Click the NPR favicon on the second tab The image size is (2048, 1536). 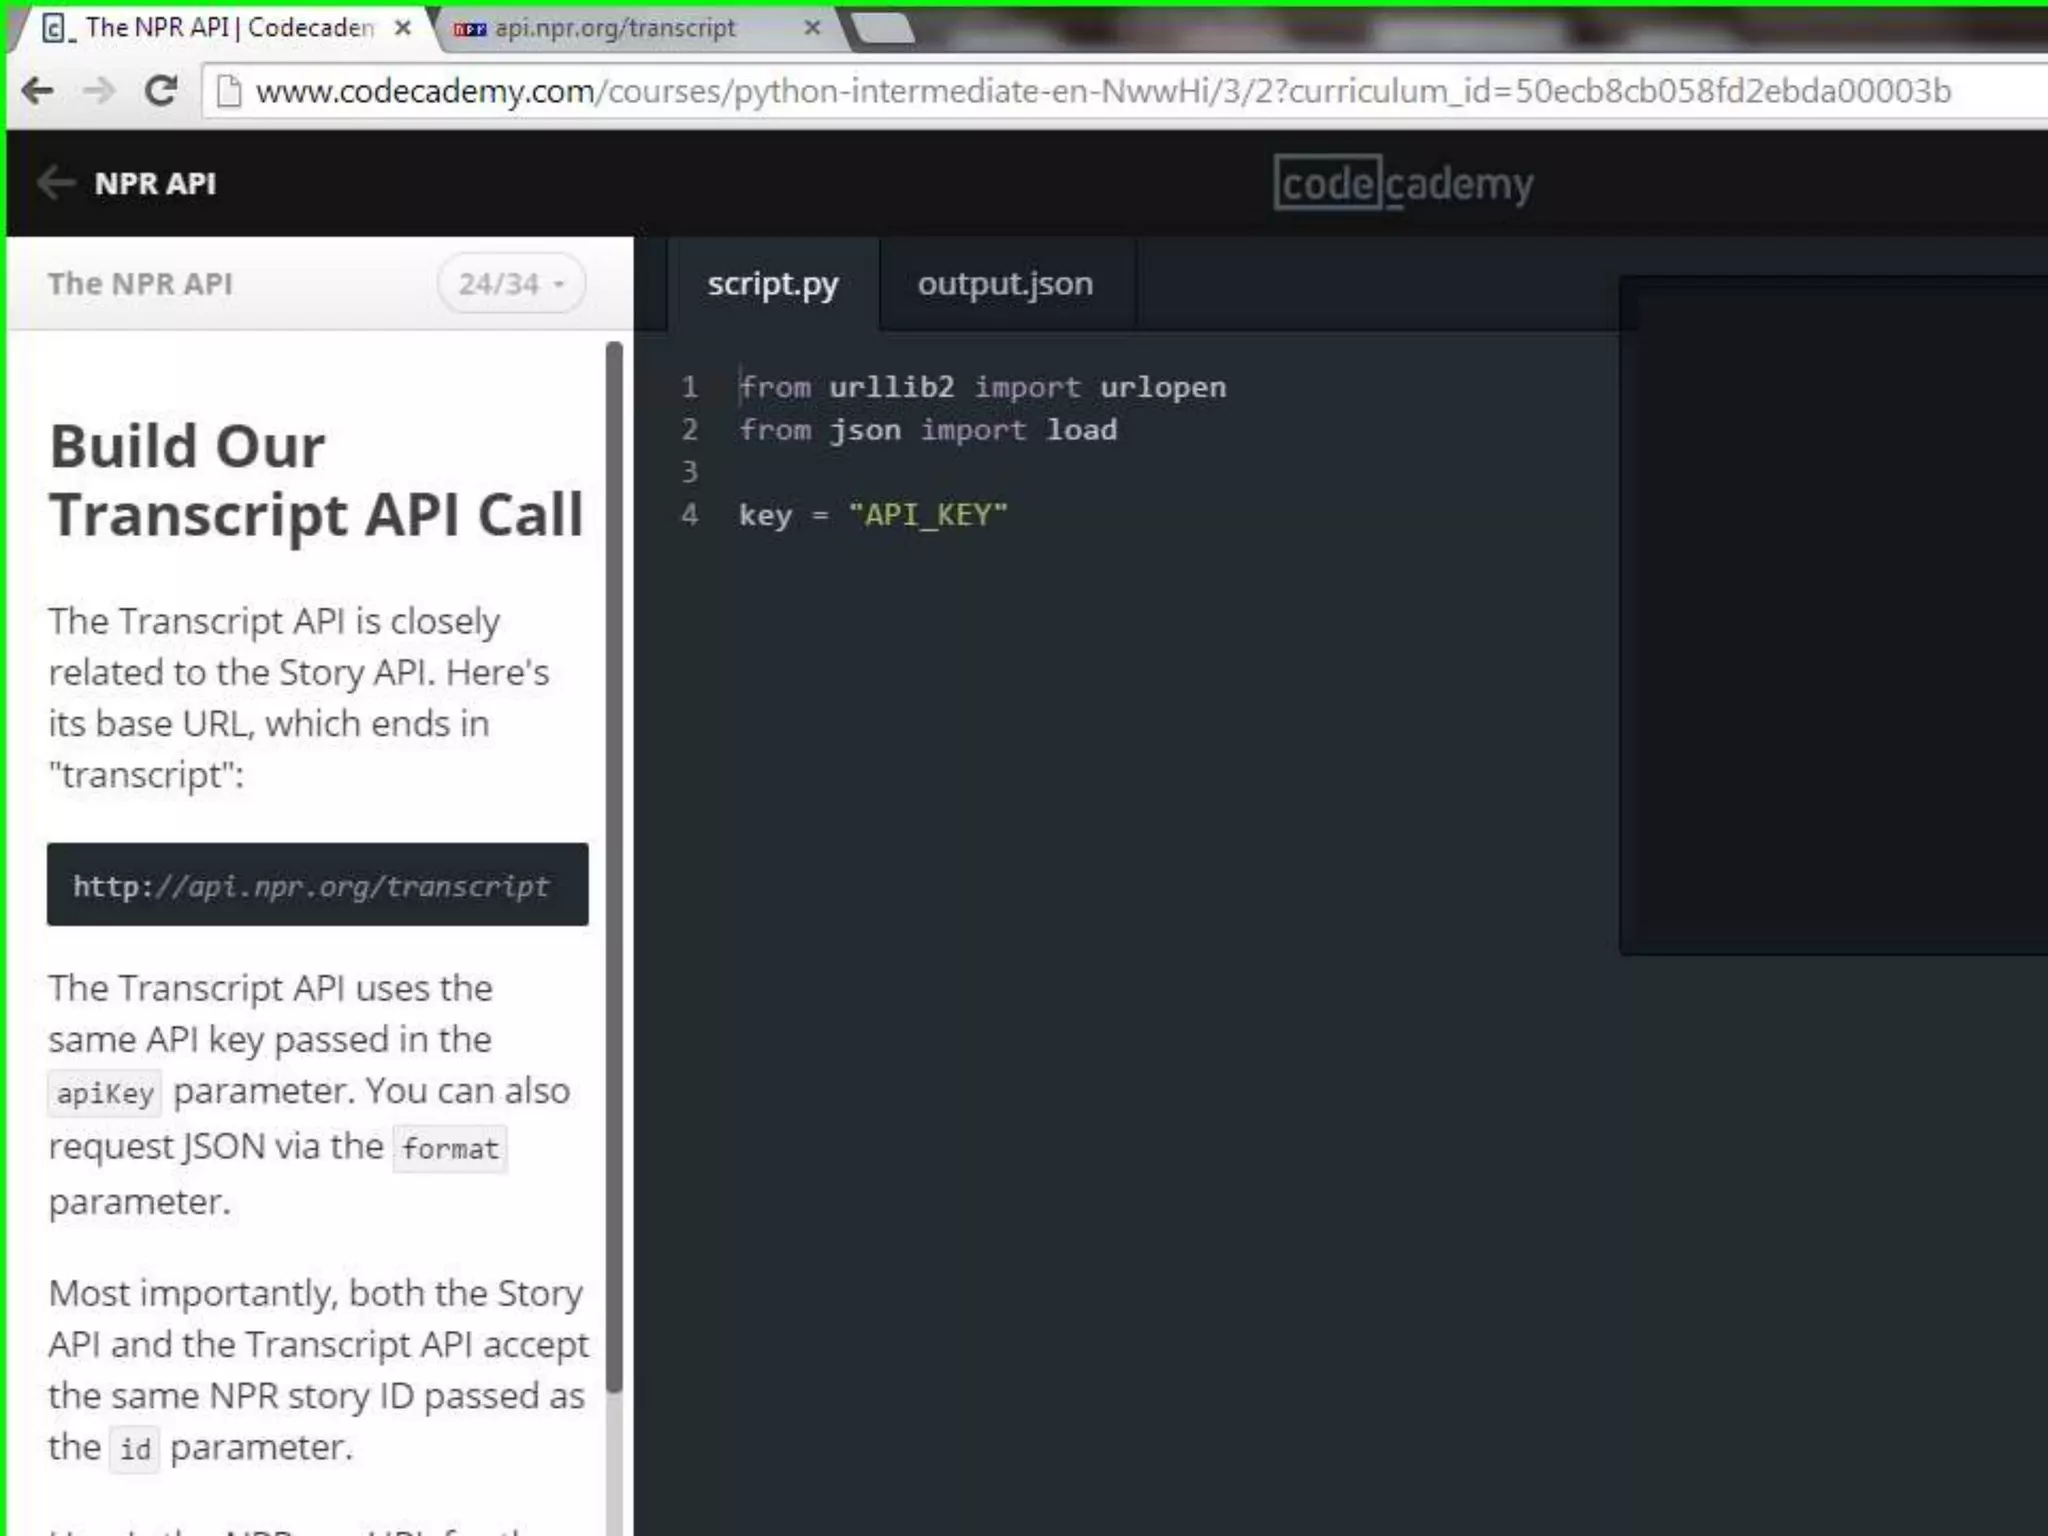[469, 29]
